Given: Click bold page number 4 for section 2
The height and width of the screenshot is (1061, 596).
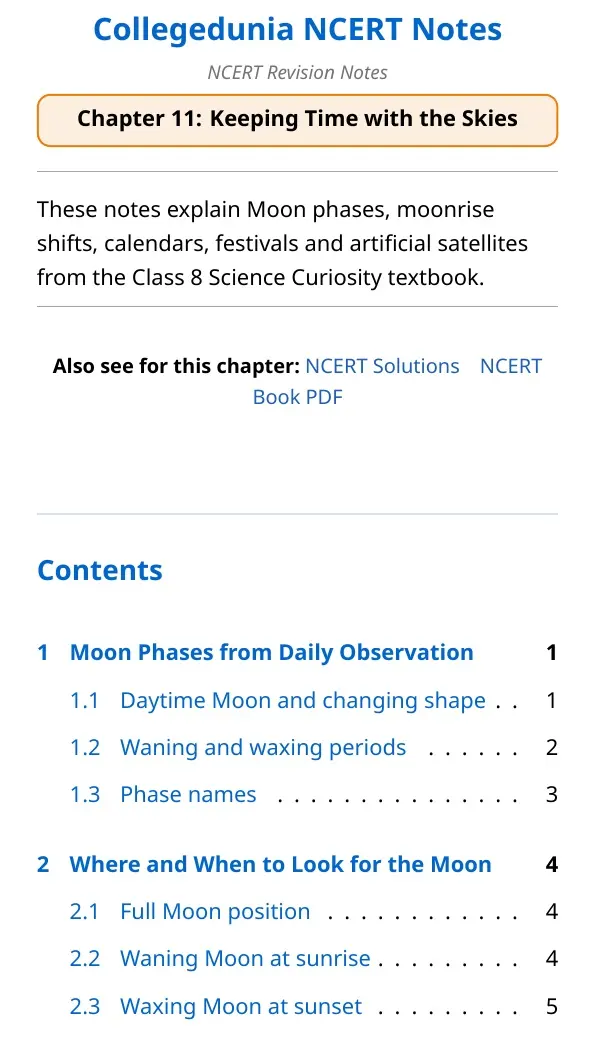Looking at the screenshot, I should (551, 864).
